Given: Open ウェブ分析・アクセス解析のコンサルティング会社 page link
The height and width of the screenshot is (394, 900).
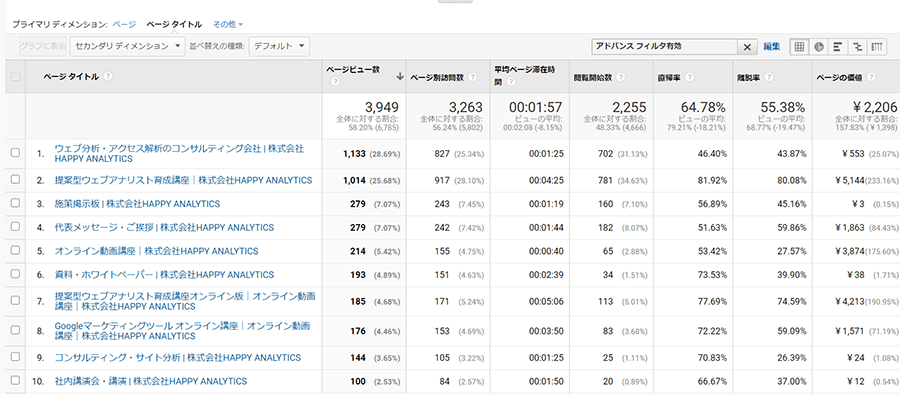Looking at the screenshot, I should click(x=179, y=153).
